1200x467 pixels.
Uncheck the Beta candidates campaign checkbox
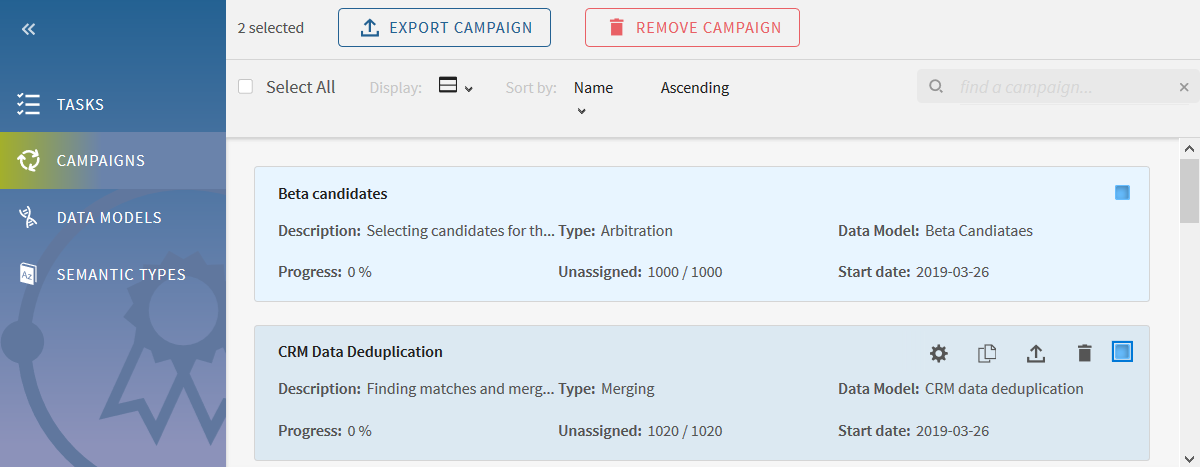[1122, 193]
